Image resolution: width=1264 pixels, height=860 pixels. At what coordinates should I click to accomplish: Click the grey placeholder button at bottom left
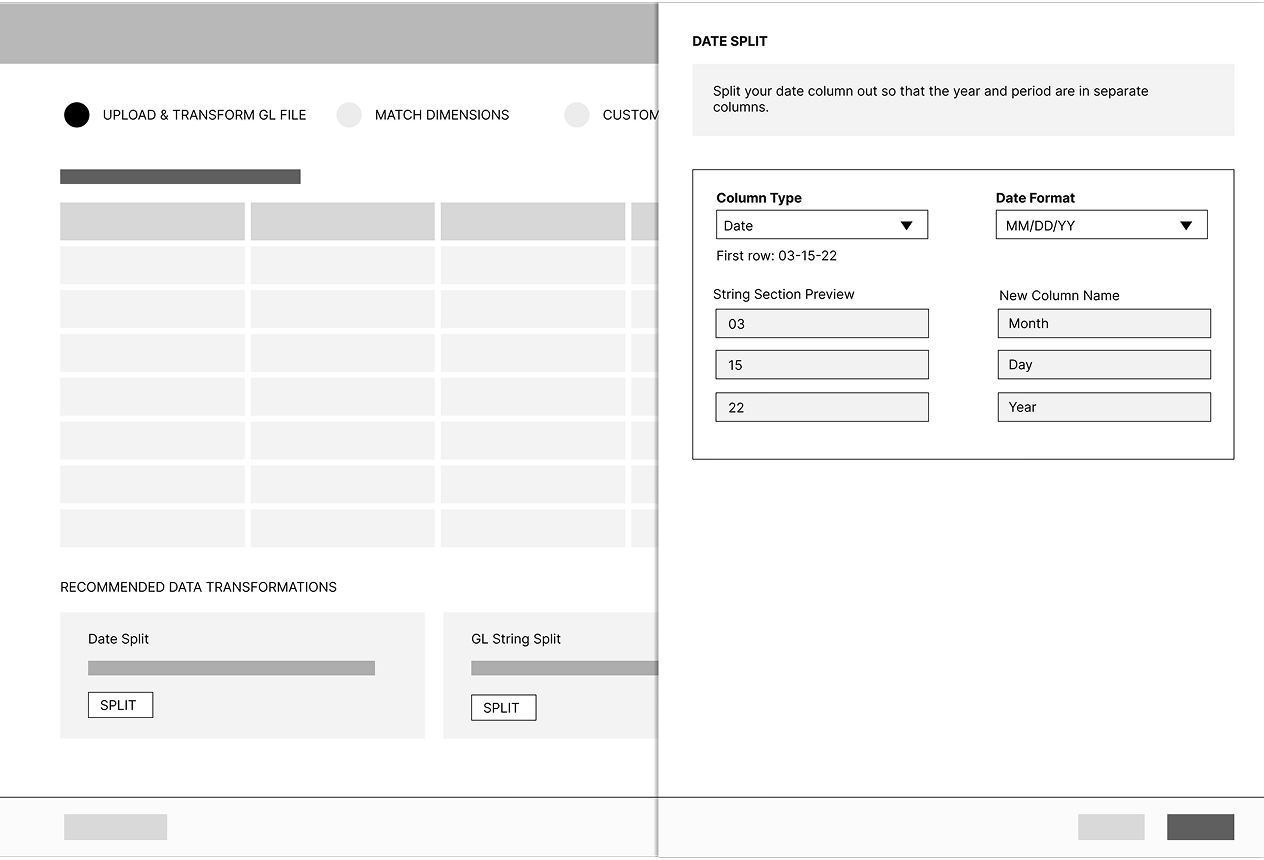click(x=115, y=827)
